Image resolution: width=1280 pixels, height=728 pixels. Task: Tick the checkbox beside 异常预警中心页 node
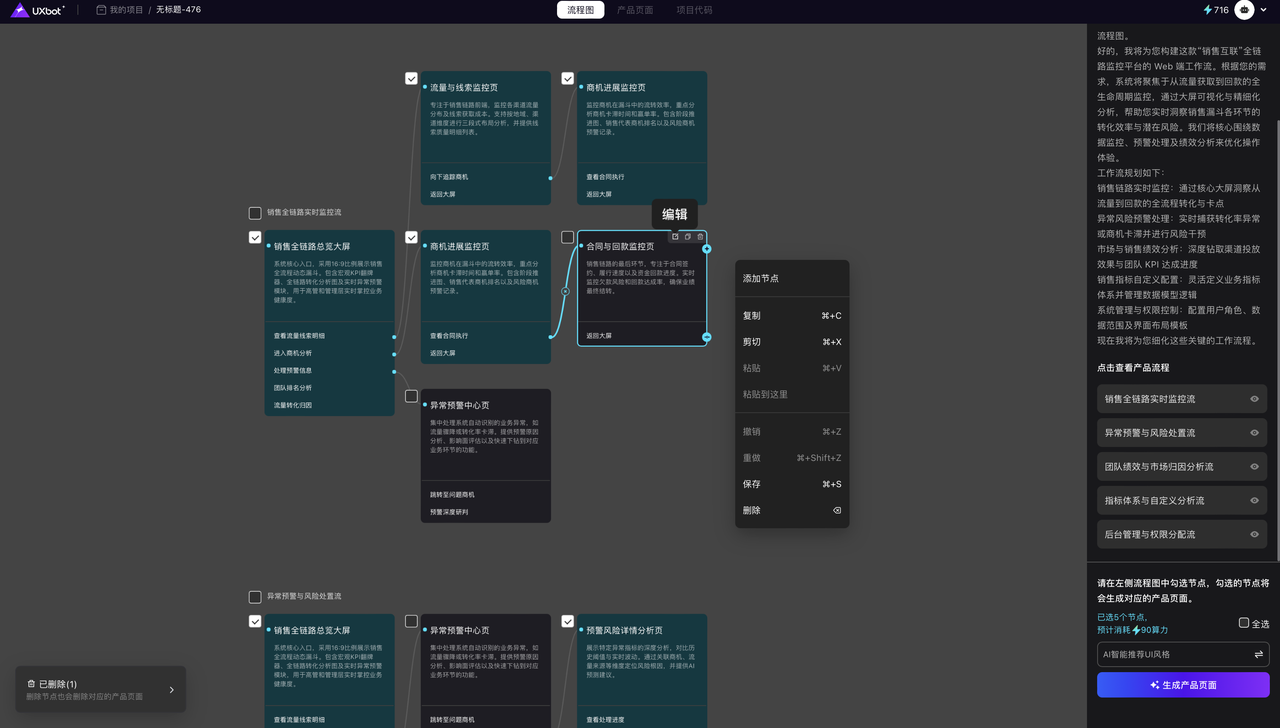point(411,396)
